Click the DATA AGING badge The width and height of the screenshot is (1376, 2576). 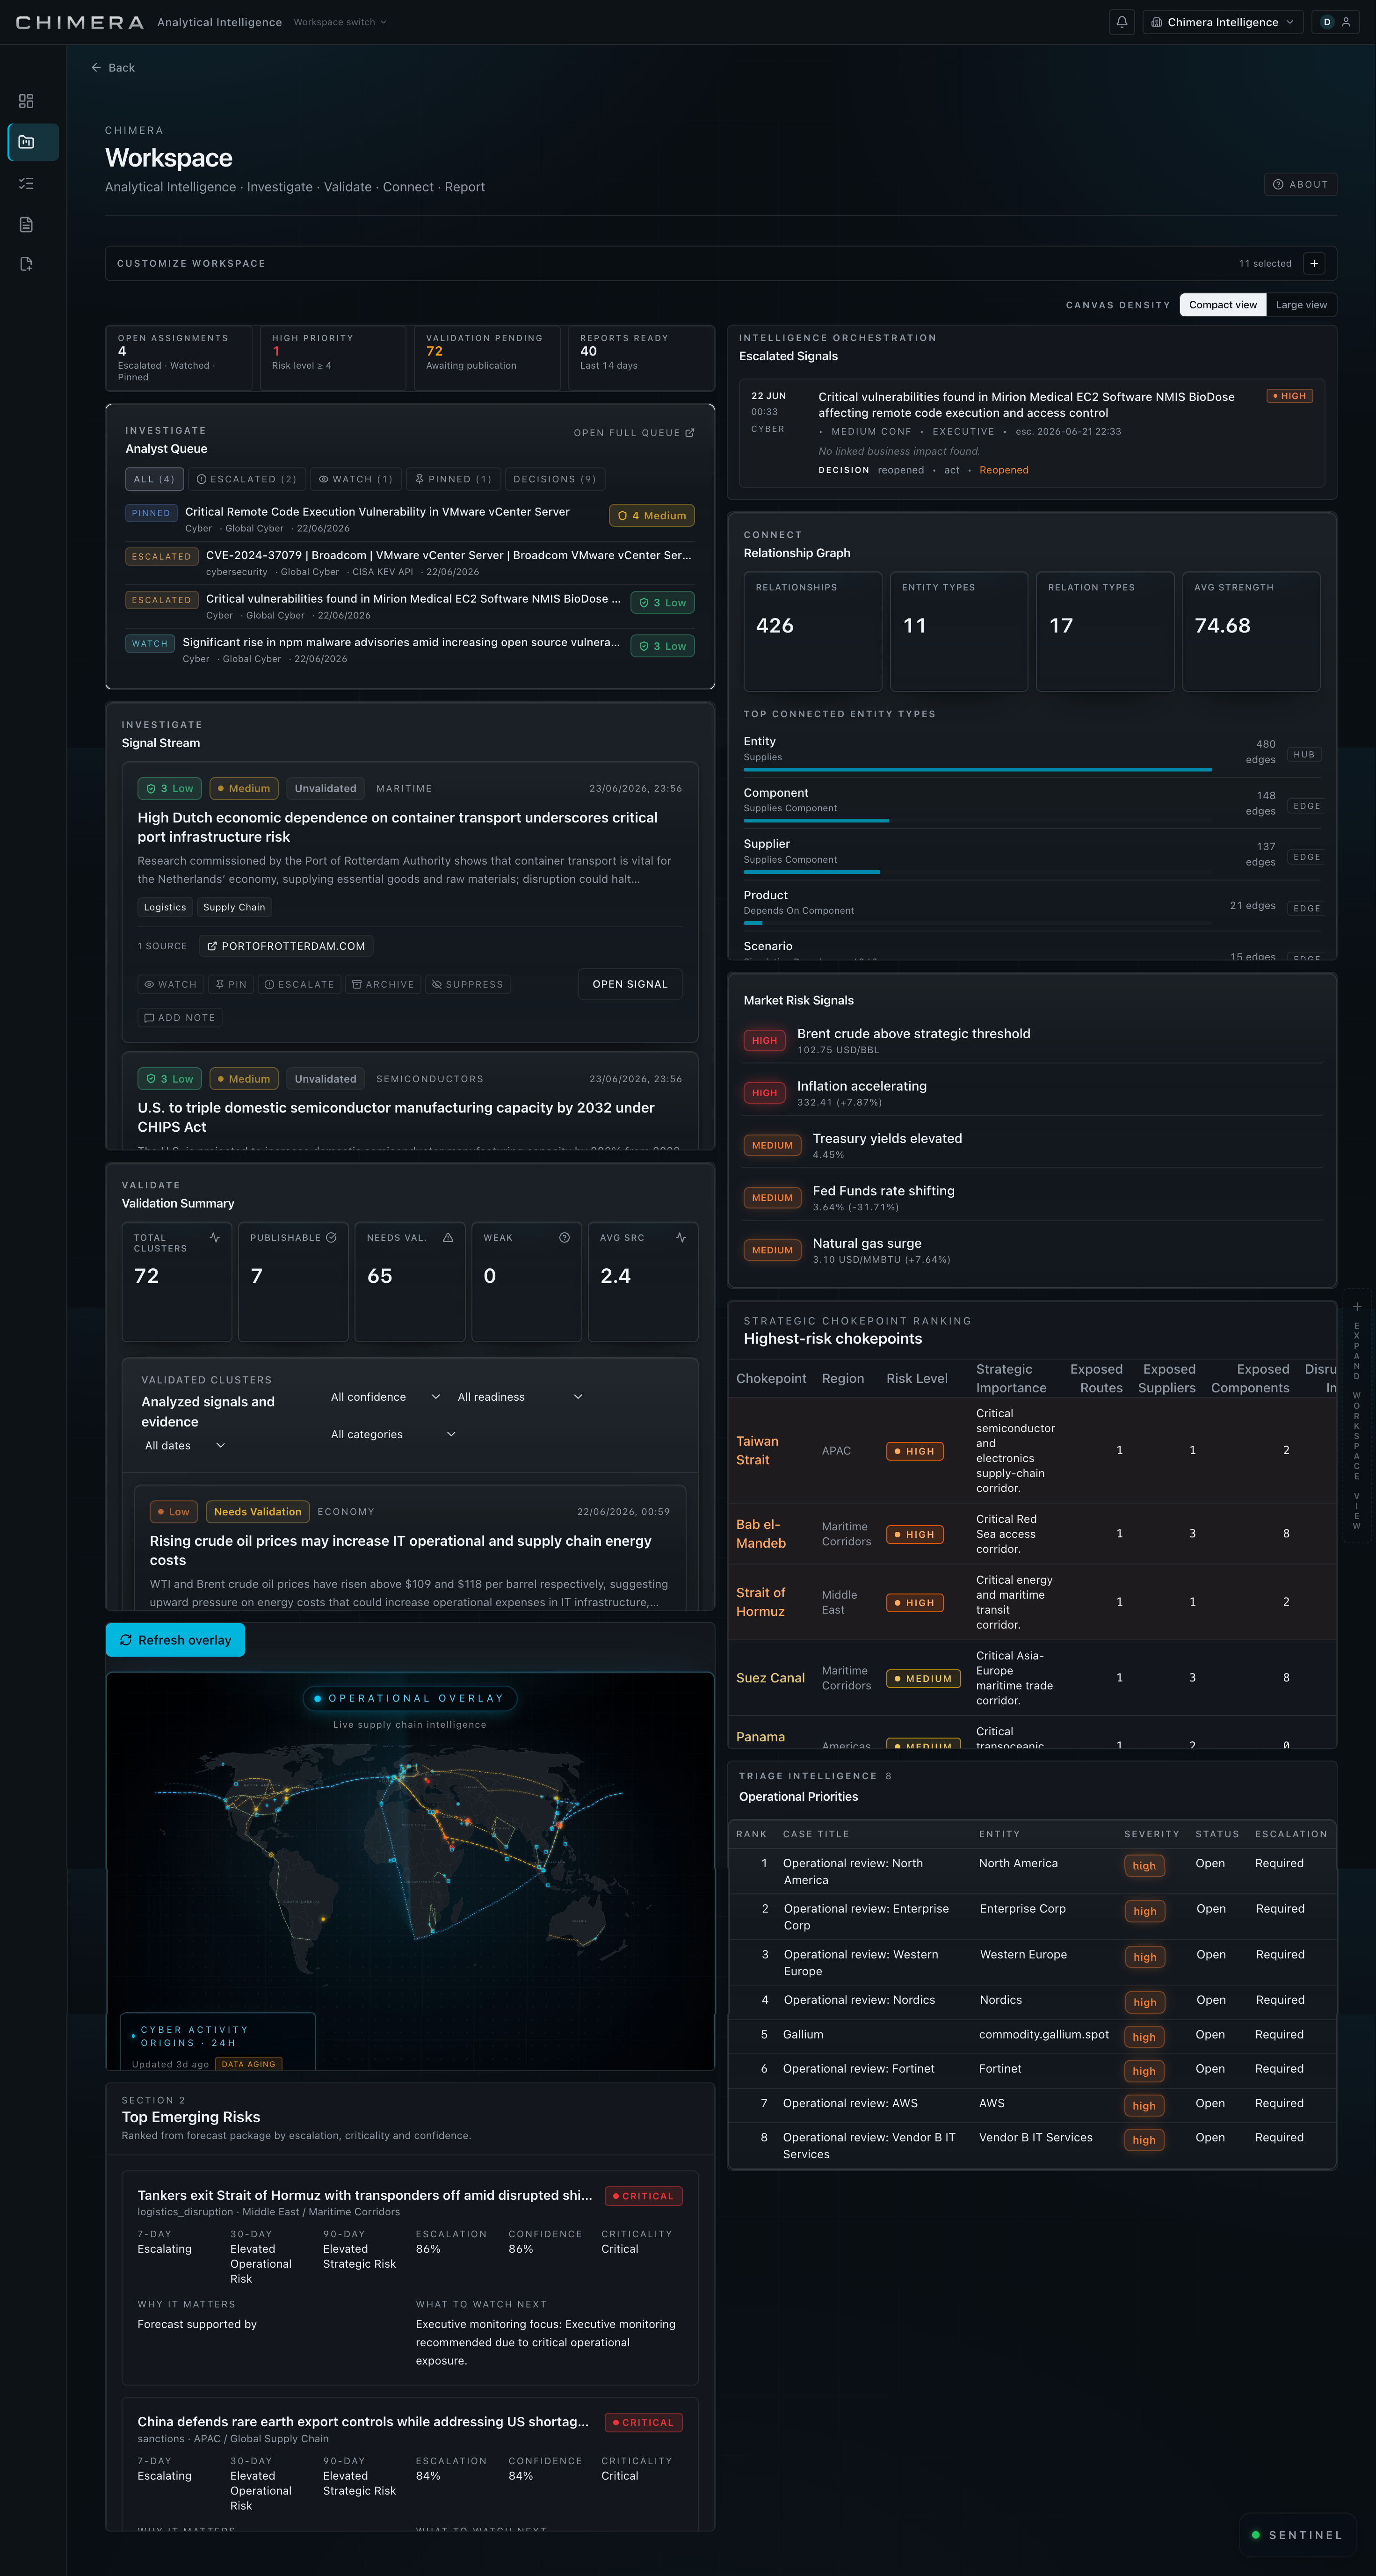pos(248,2064)
